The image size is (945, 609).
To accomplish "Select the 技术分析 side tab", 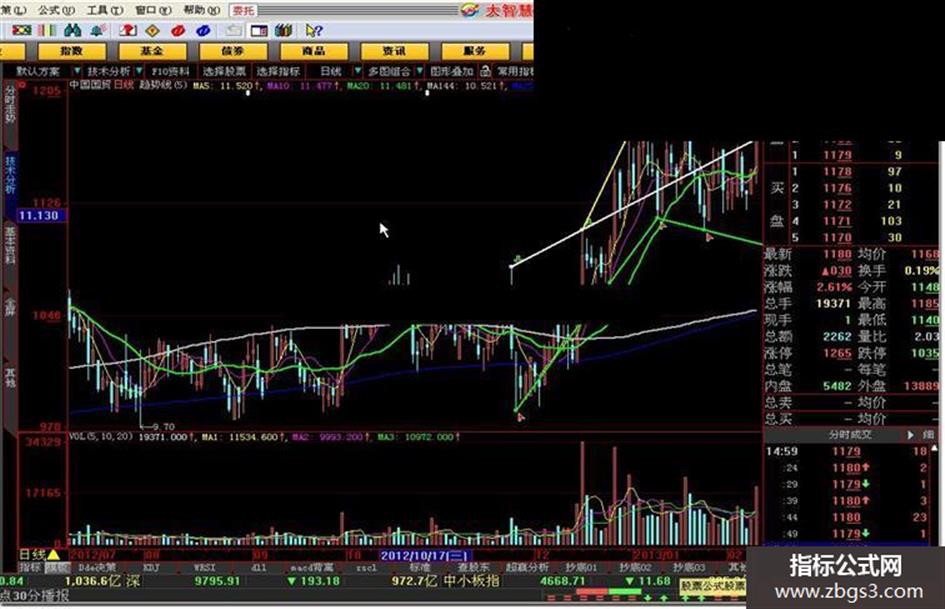I will [10, 175].
